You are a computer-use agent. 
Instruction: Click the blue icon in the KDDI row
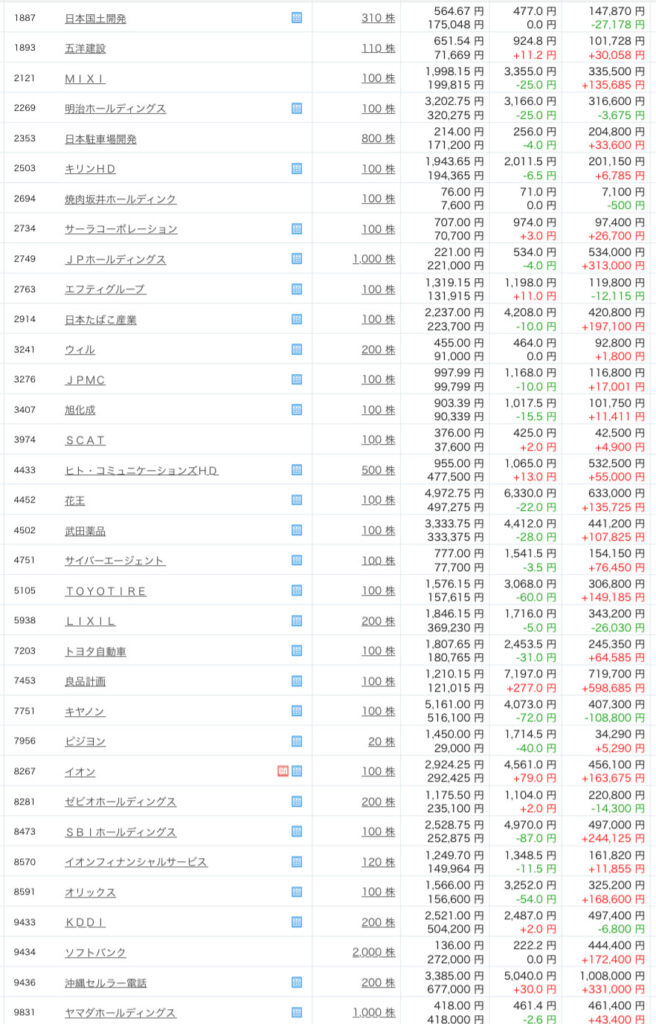click(x=297, y=922)
